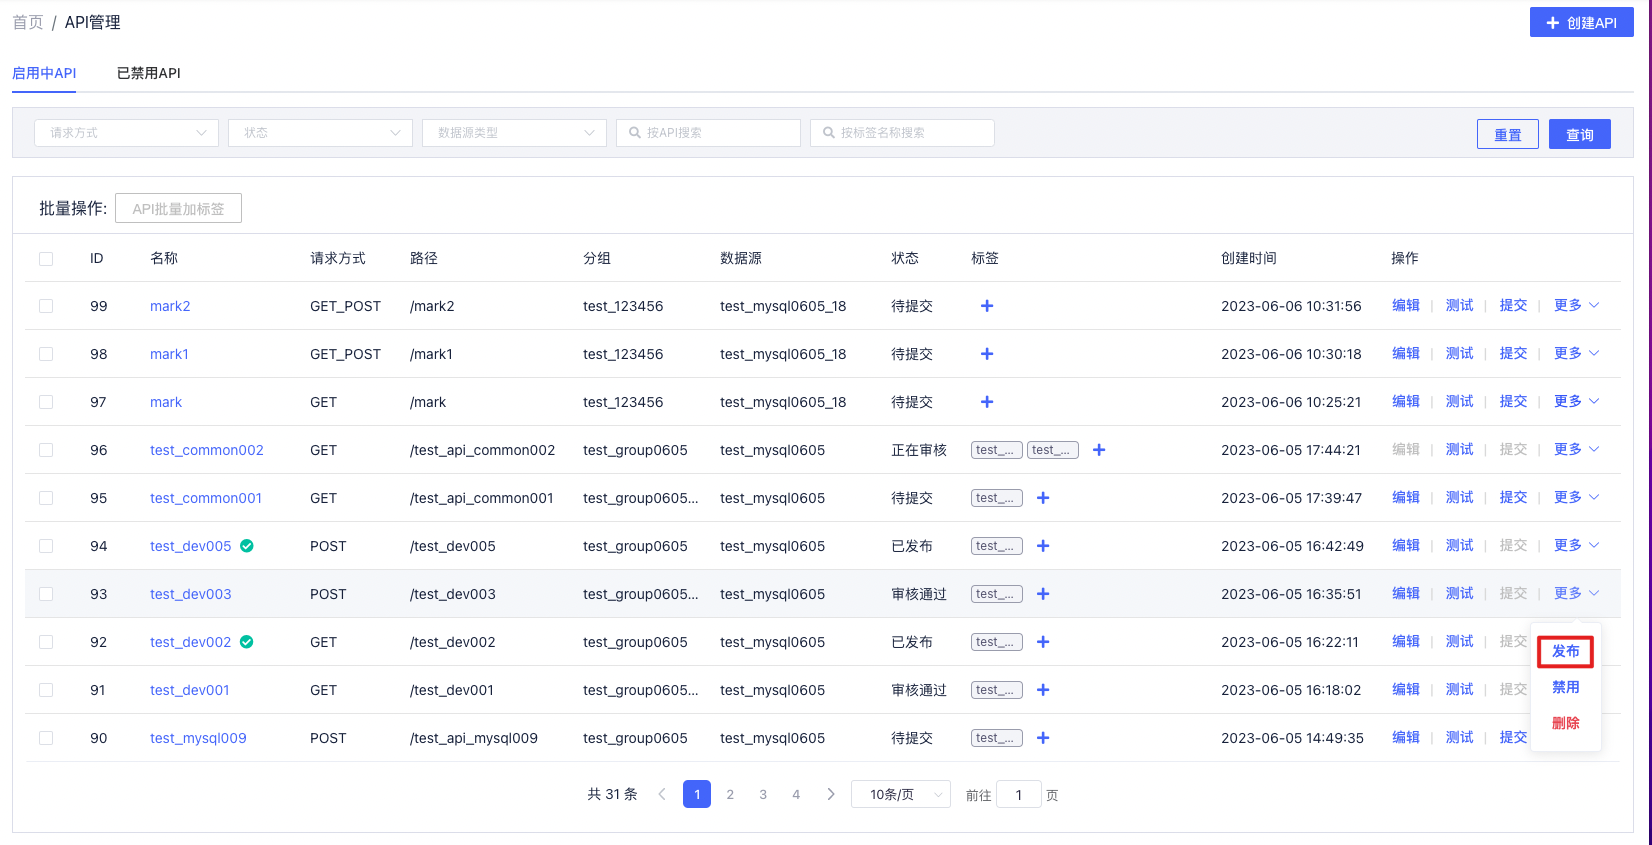Go to 首页 in the breadcrumb

[x=28, y=22]
